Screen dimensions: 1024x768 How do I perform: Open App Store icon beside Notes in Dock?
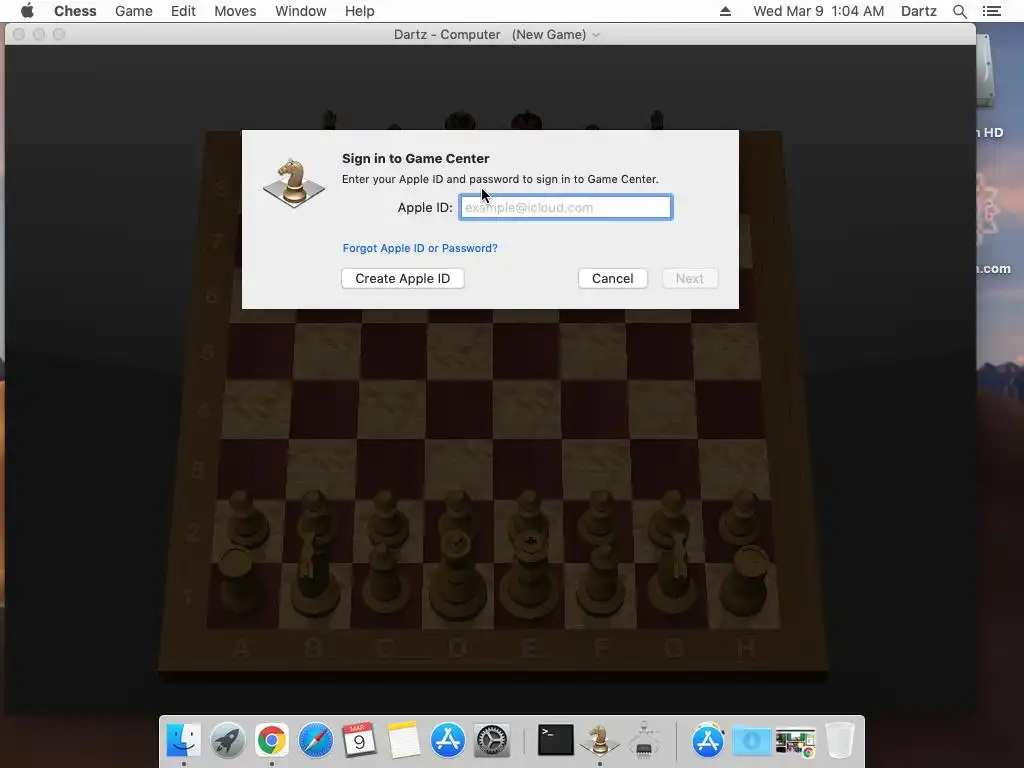pos(447,740)
